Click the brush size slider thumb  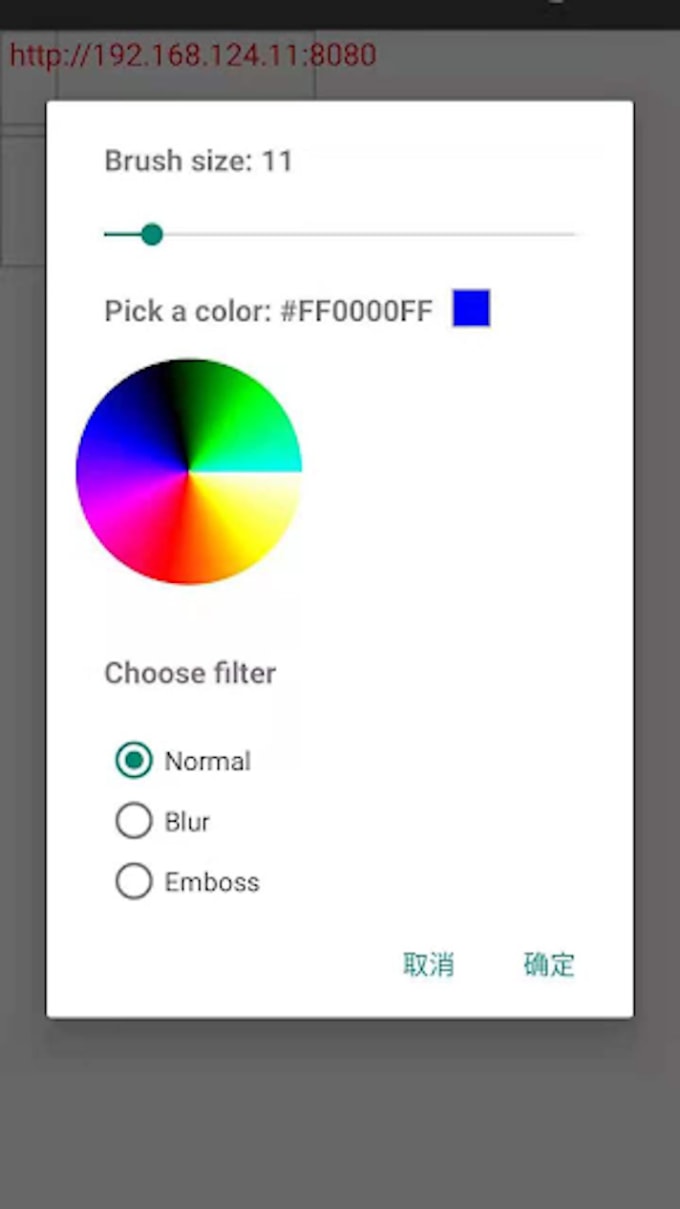(152, 234)
